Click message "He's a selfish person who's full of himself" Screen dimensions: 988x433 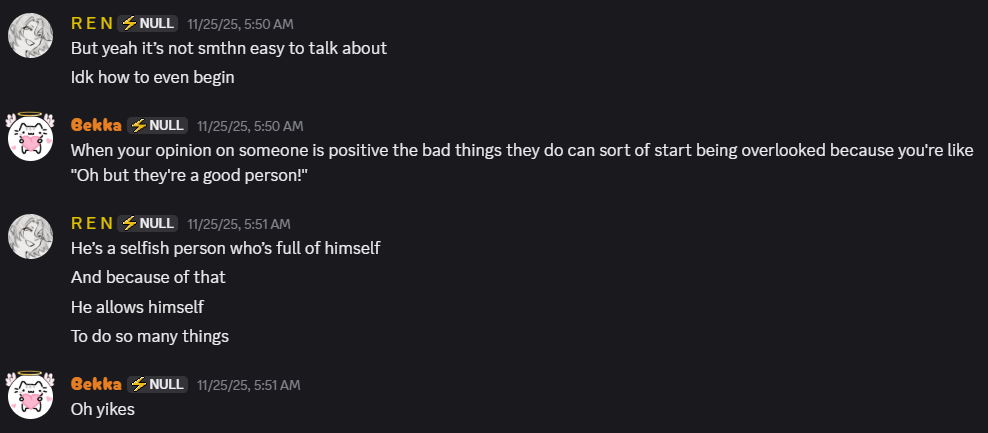coord(226,248)
